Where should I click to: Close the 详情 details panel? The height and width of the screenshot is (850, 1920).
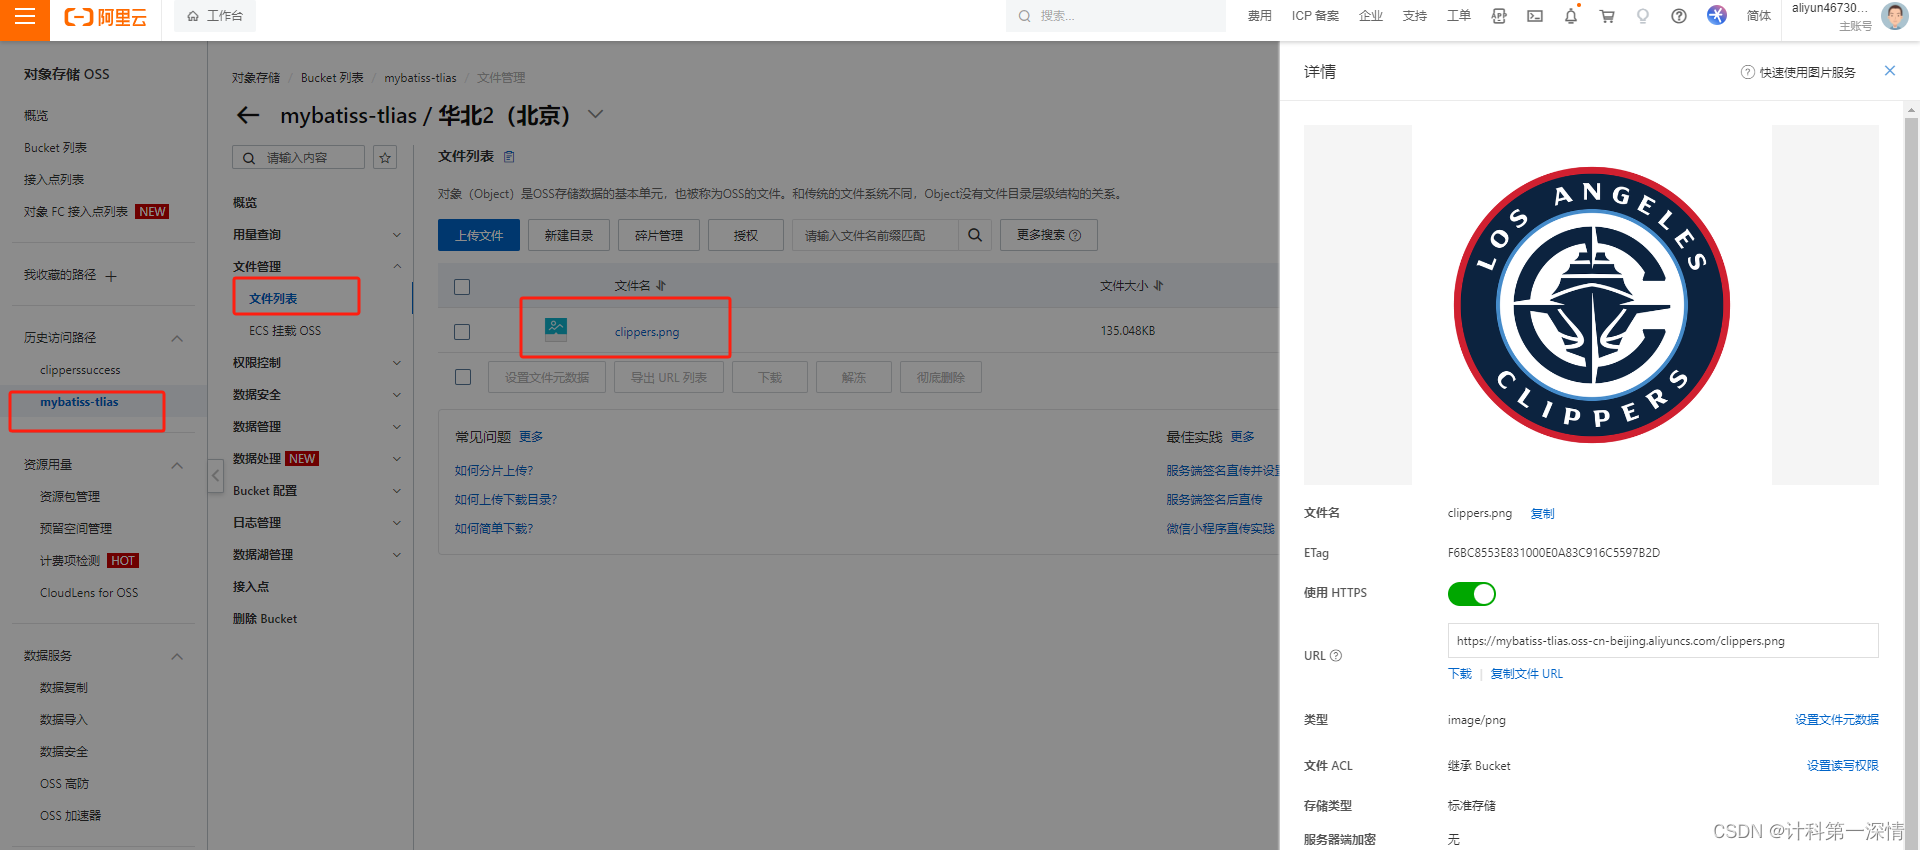tap(1889, 71)
